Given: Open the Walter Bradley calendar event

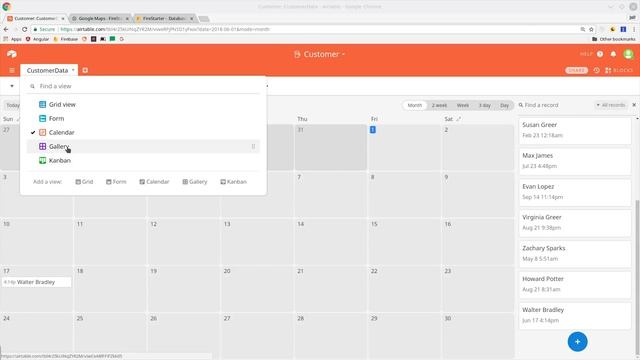Looking at the screenshot, I should tap(36, 282).
